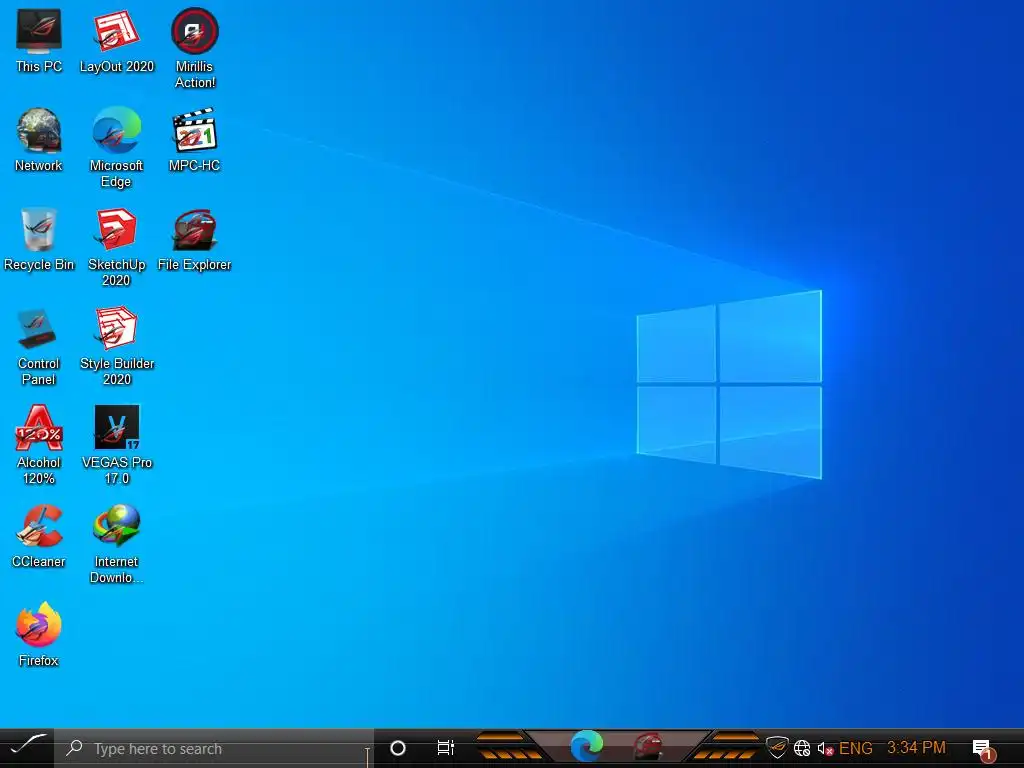
Task: Open the clock showing 3:34 PM
Action: pos(916,747)
